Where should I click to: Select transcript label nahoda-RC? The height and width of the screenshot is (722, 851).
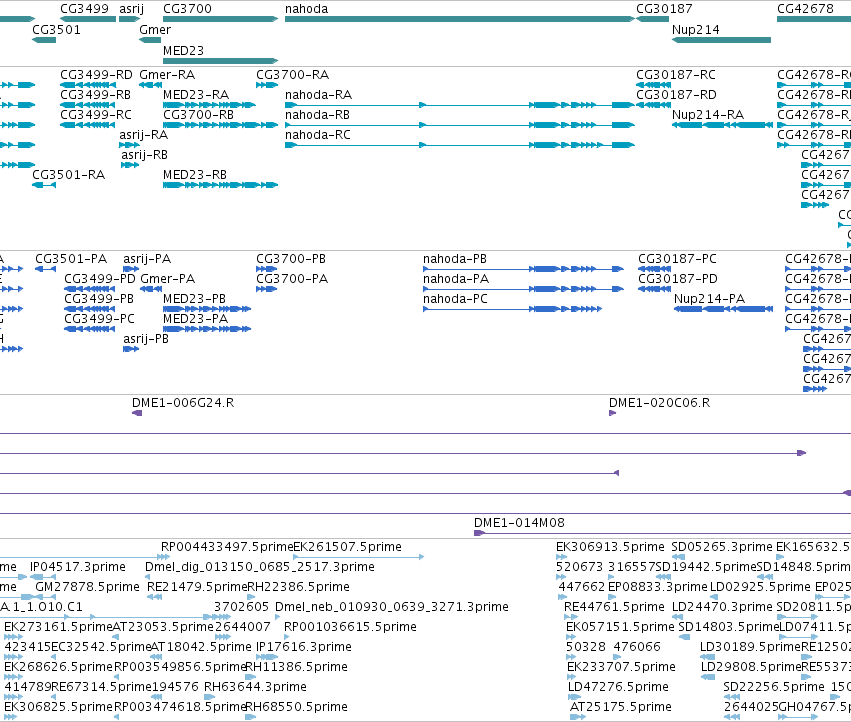[x=317, y=135]
